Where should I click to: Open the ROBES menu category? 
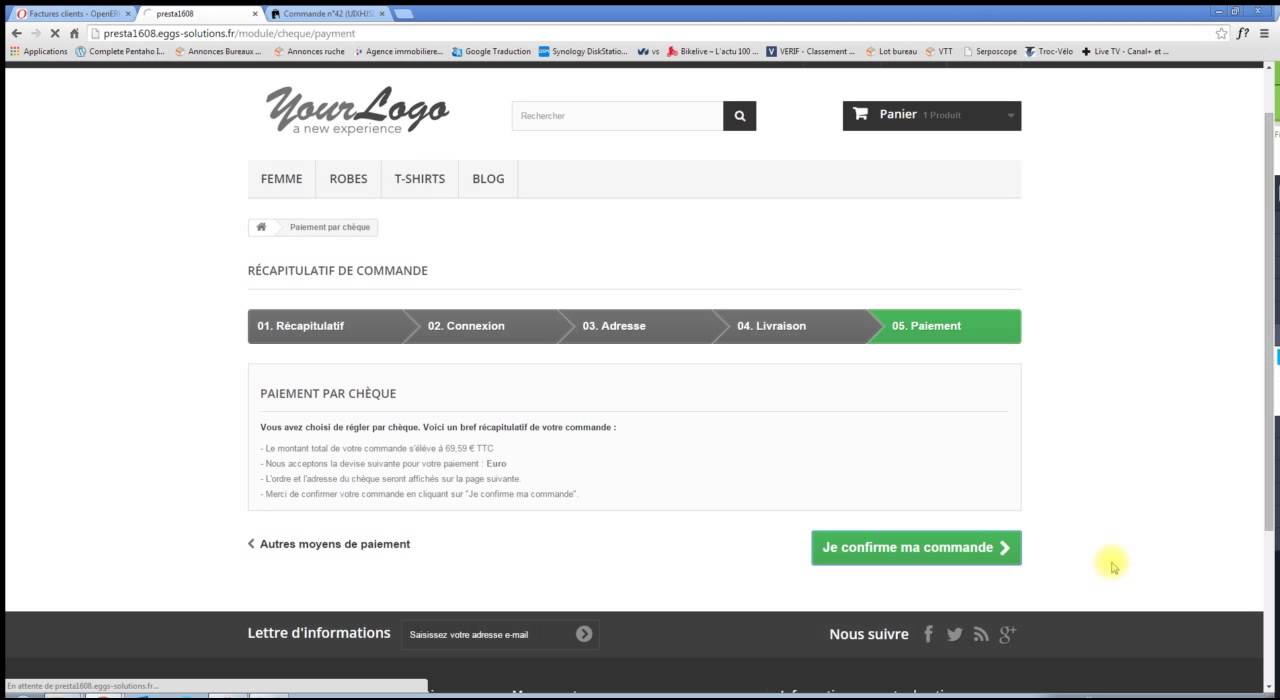(348, 179)
